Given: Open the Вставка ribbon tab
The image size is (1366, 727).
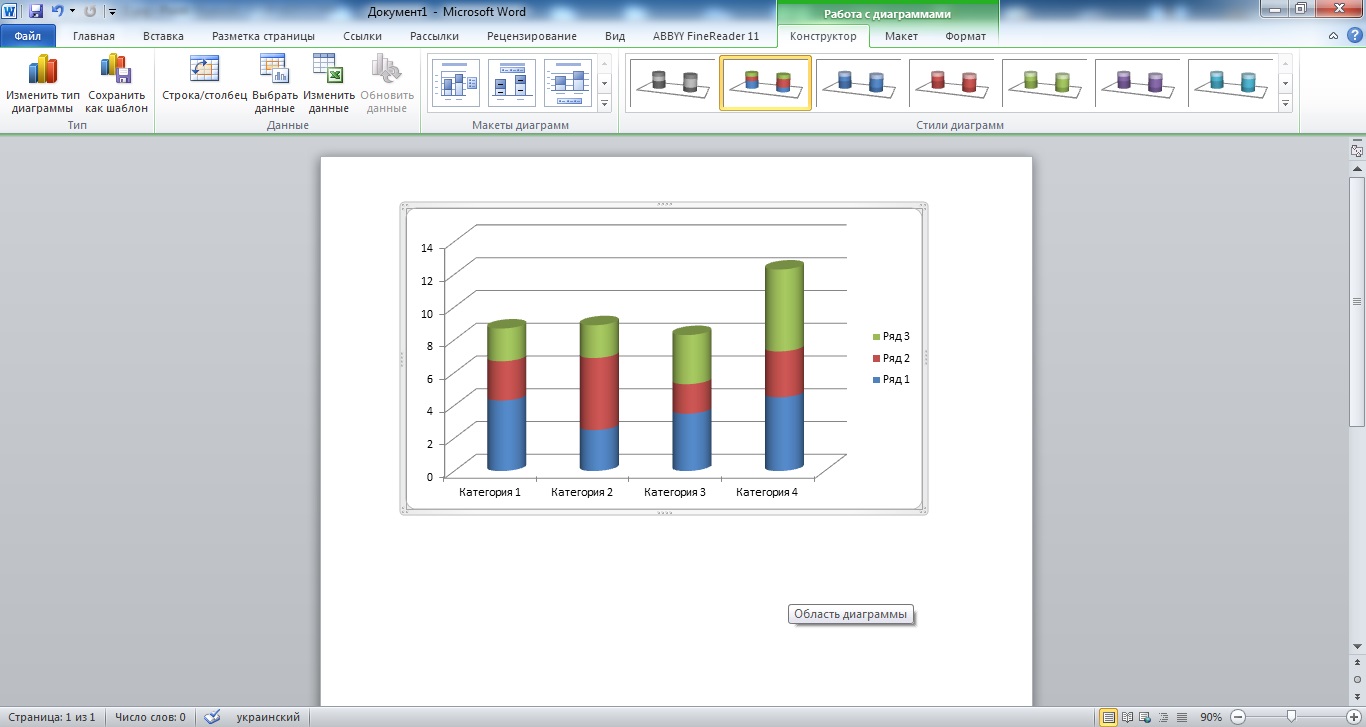Looking at the screenshot, I should (163, 36).
